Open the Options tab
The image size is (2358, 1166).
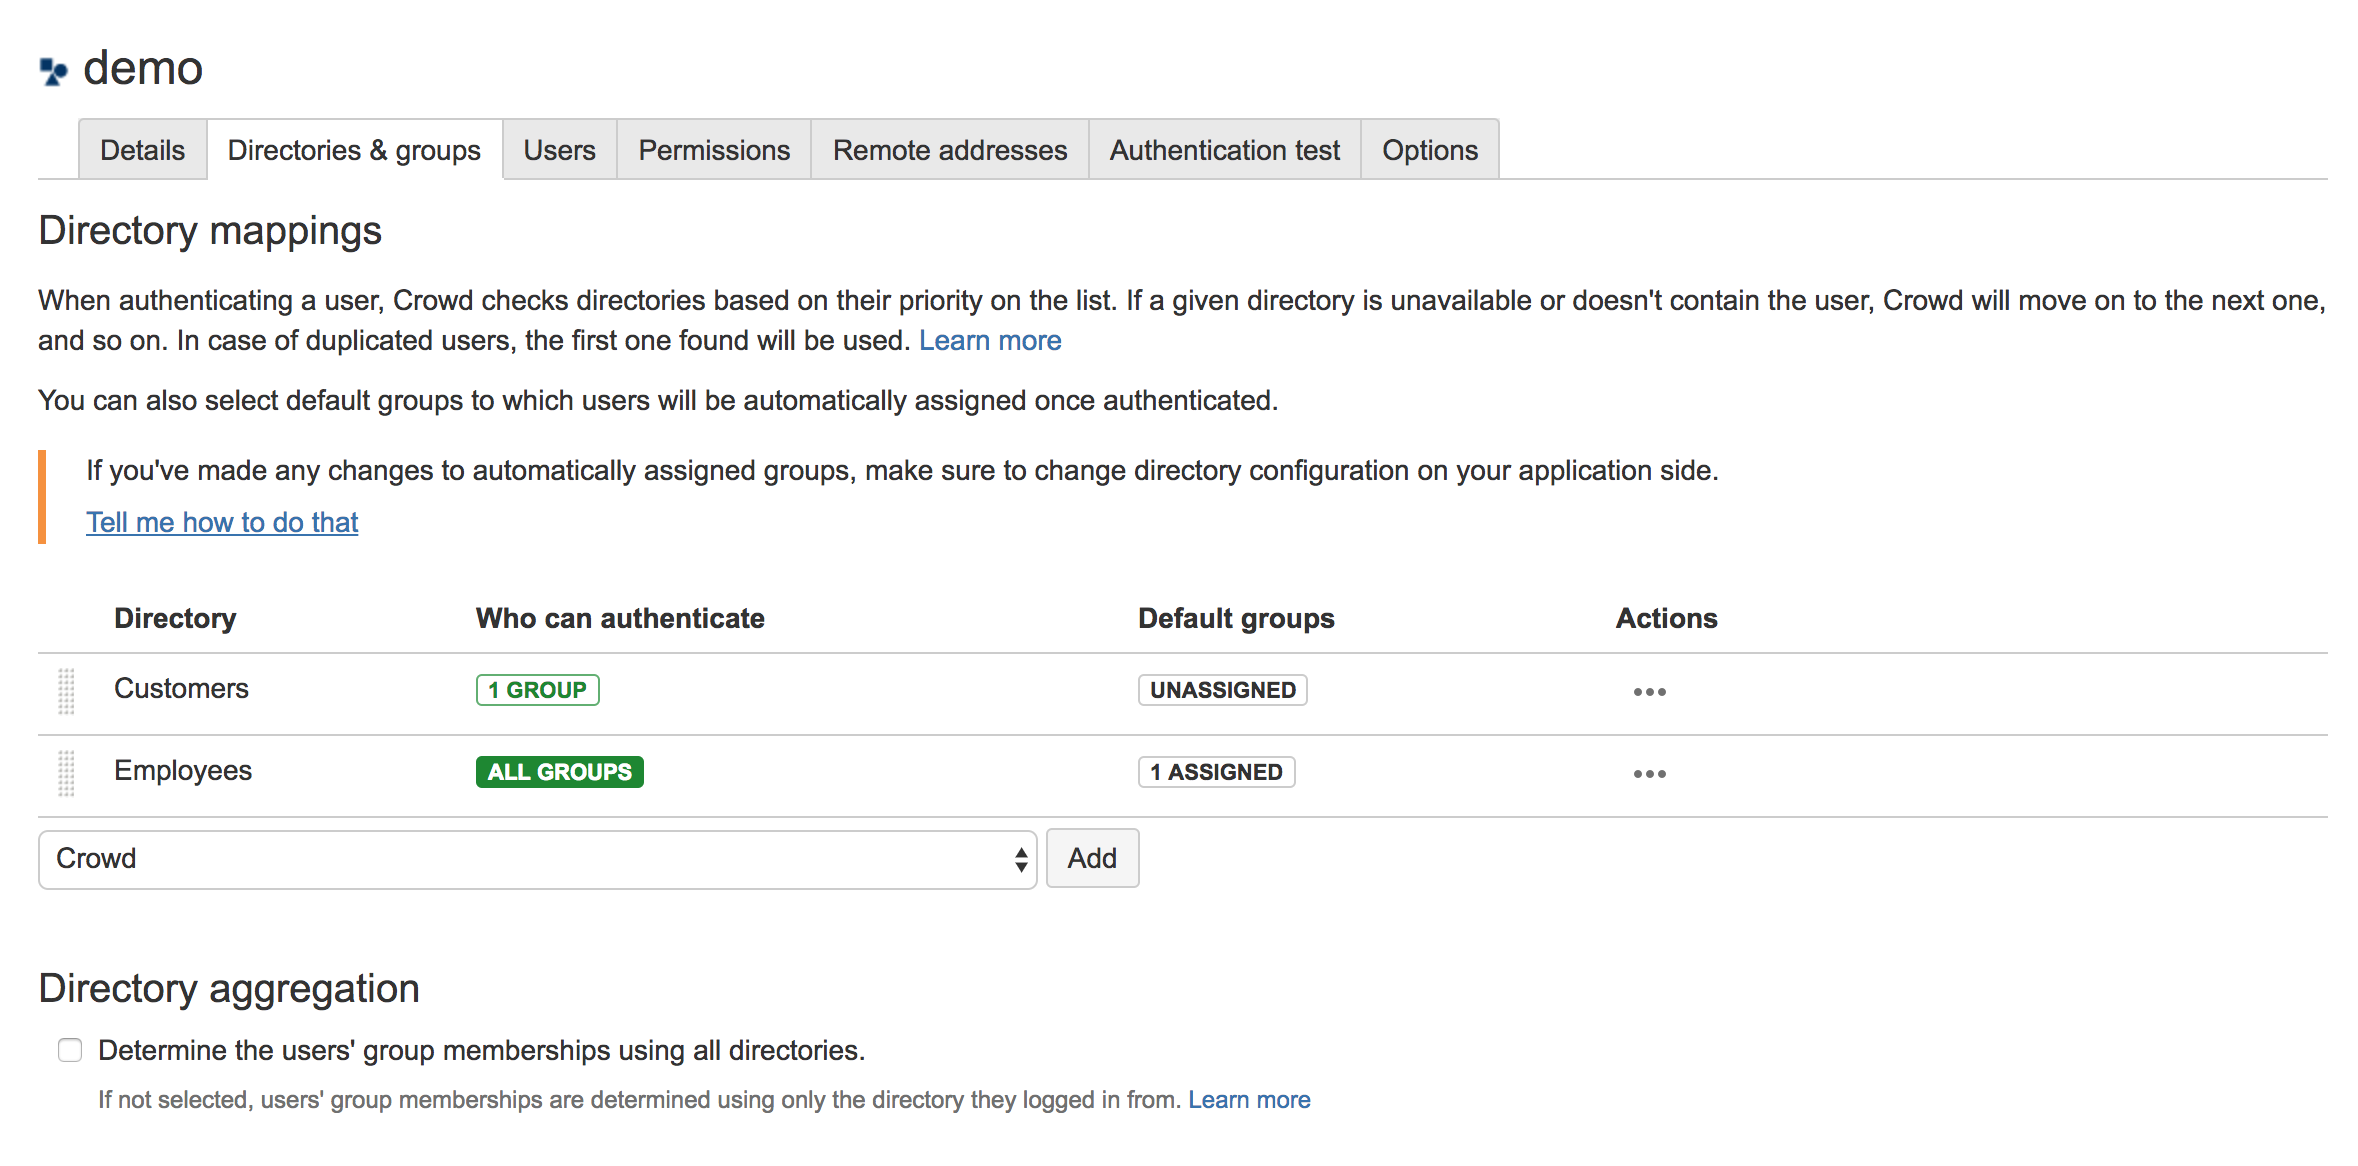coord(1430,150)
